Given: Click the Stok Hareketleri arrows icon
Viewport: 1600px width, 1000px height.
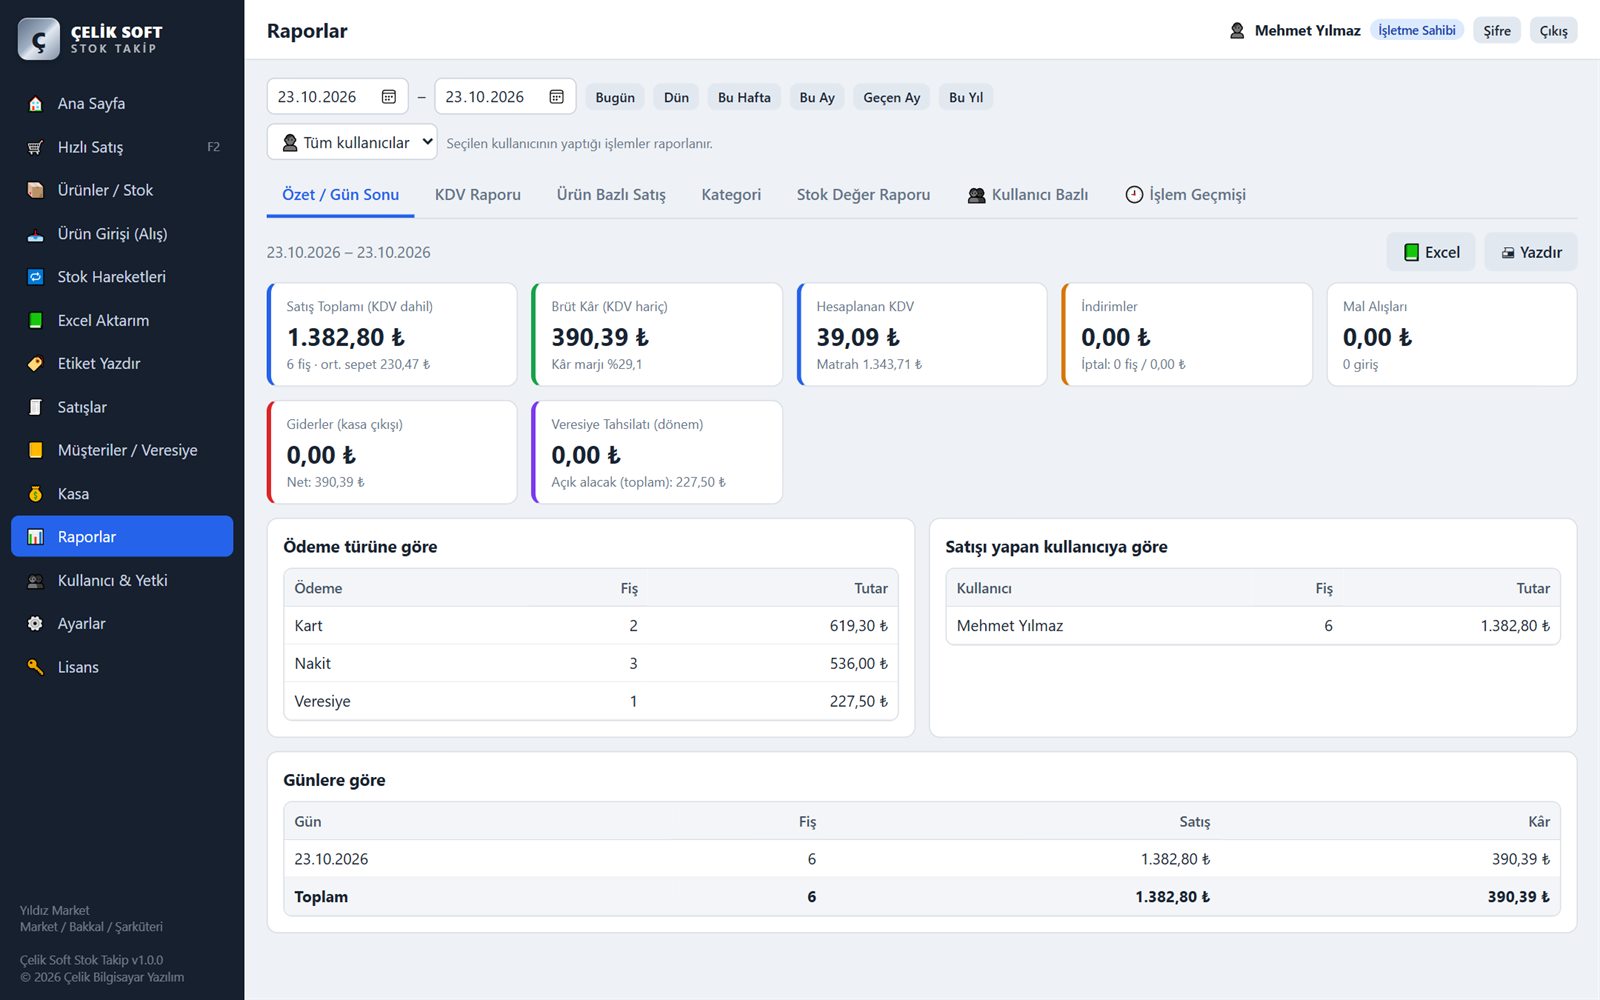Looking at the screenshot, I should point(36,277).
